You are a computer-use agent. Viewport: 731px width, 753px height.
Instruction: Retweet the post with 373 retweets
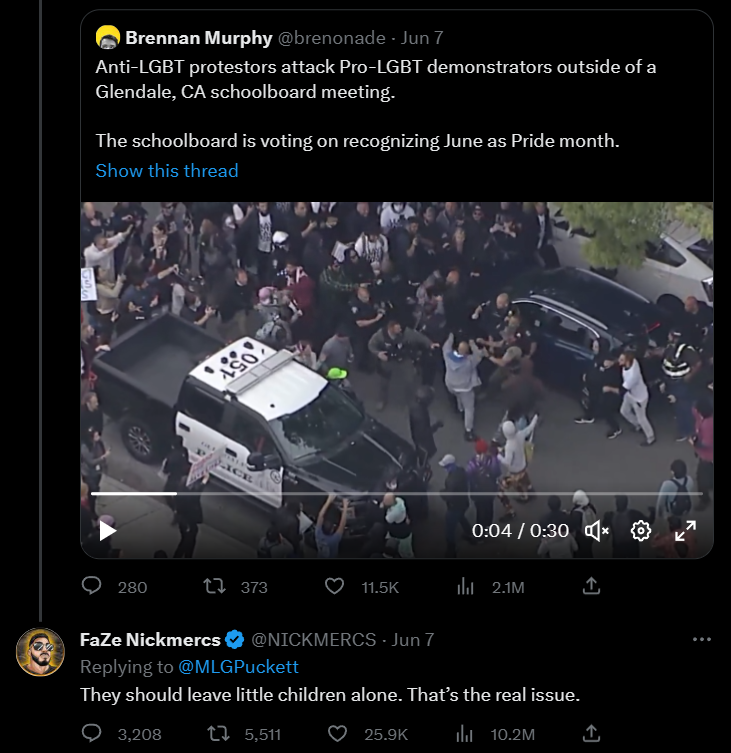[213, 586]
